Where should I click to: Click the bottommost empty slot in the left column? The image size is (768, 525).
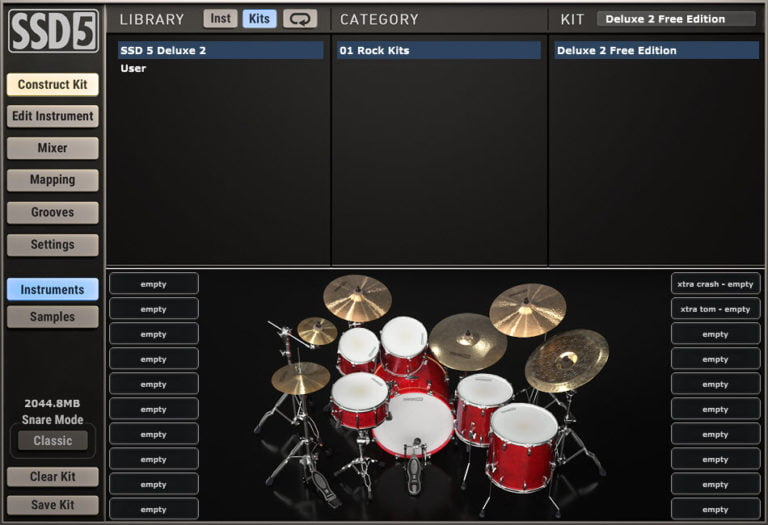point(154,509)
